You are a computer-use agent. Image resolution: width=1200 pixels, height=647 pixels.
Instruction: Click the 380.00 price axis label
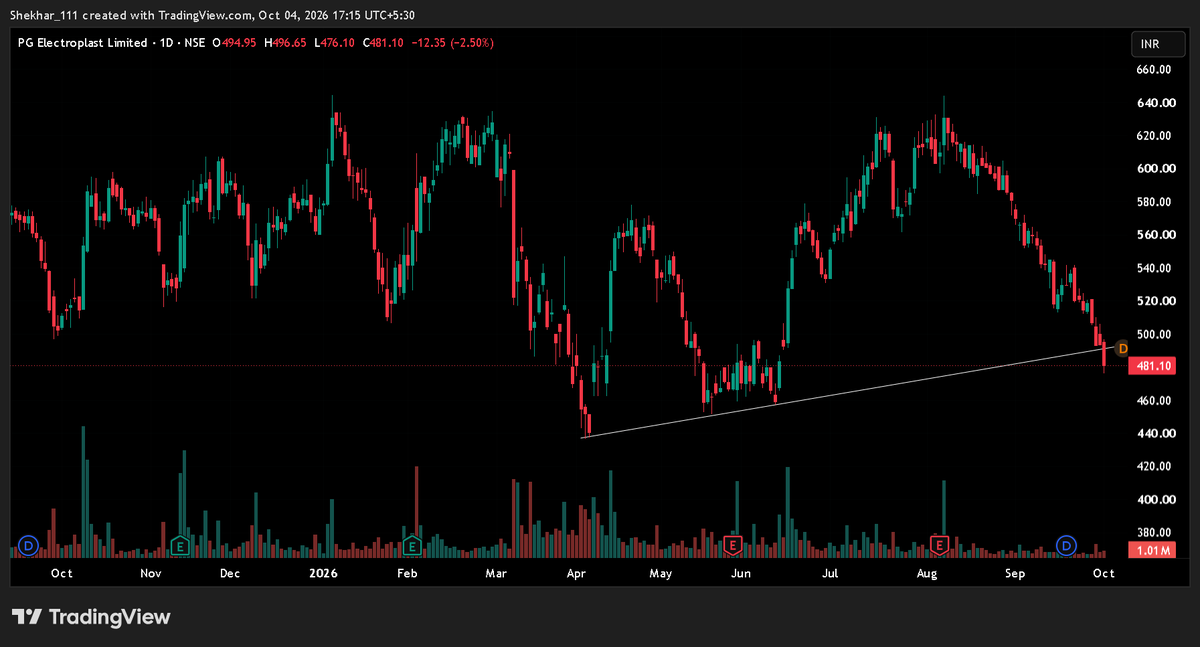pyautogui.click(x=1153, y=533)
